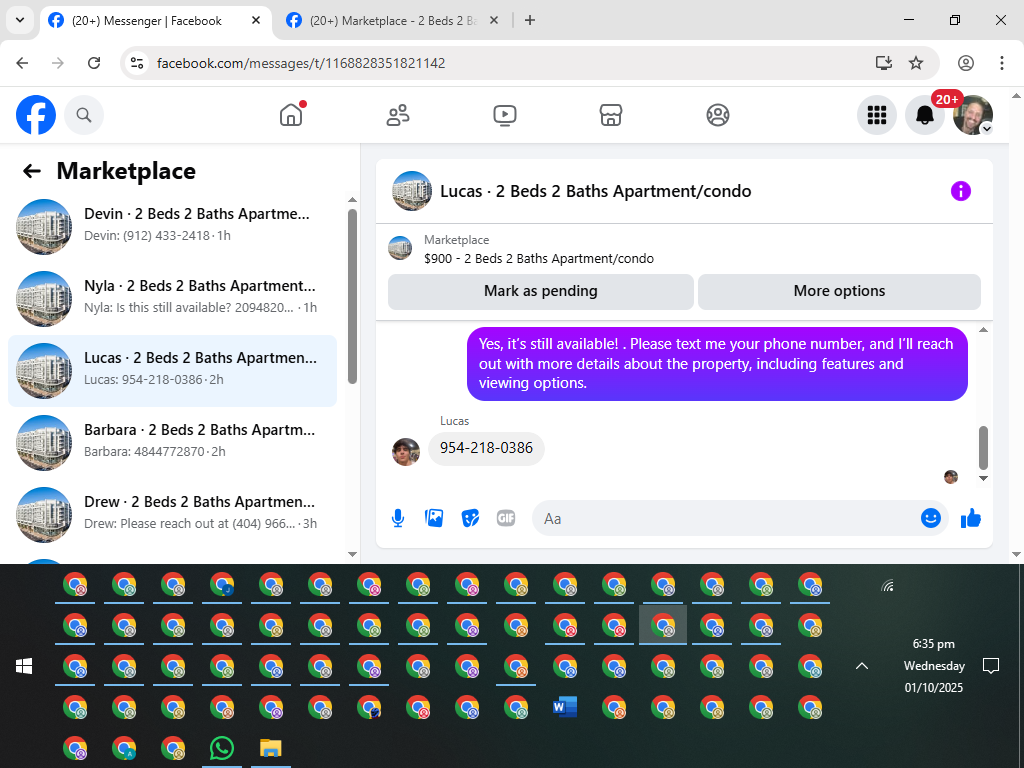Click the browser Back arrow

[22, 63]
